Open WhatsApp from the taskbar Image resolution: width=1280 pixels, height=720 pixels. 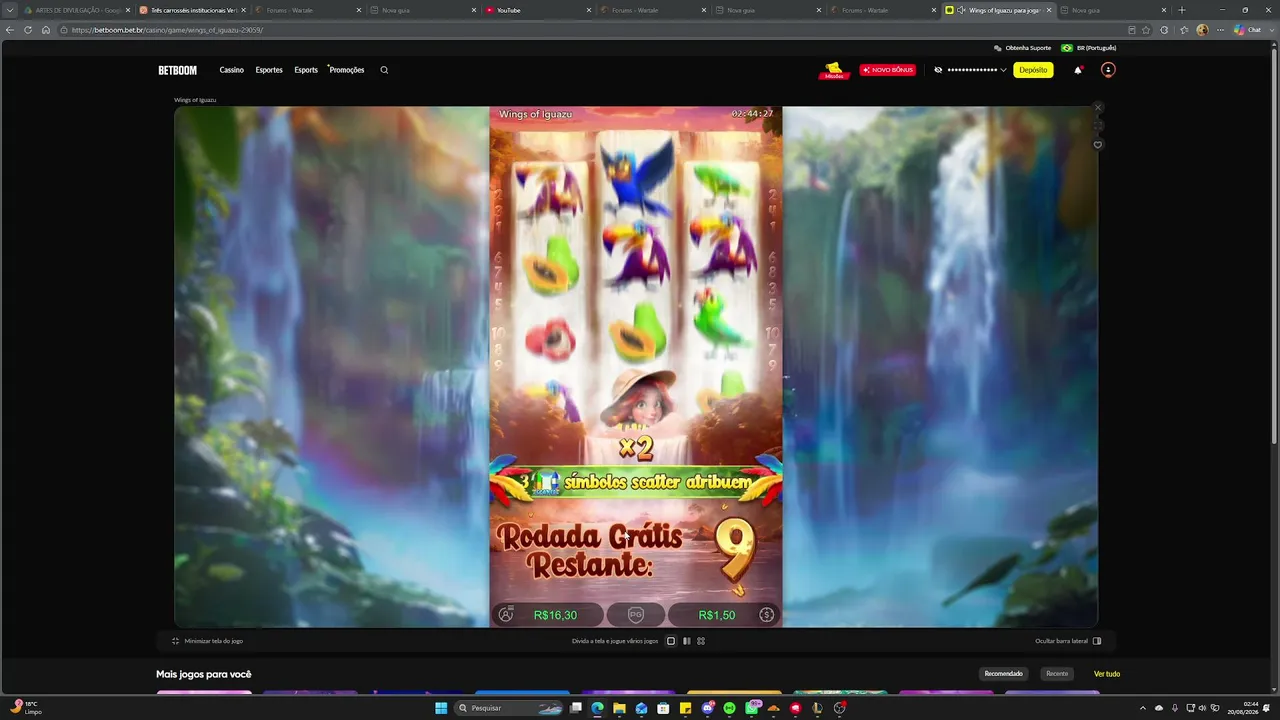tap(752, 708)
